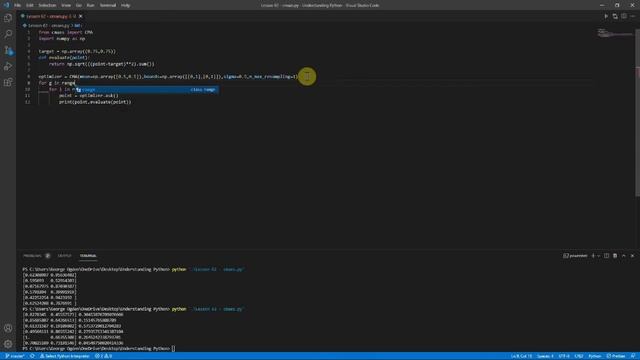Click the minimap code overview
Screen dimensions: 640x360
pos(615,33)
